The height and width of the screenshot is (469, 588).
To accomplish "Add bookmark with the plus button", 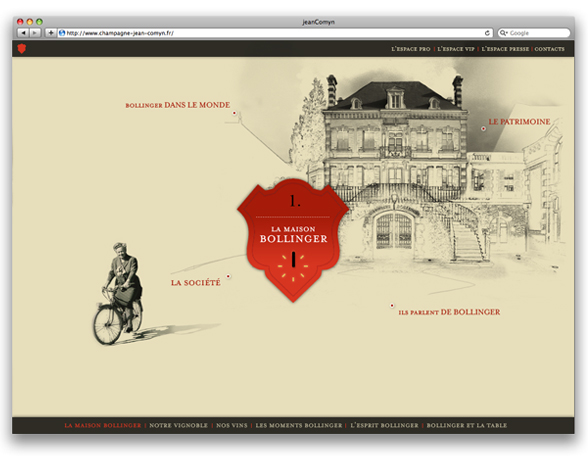I will coord(51,33).
